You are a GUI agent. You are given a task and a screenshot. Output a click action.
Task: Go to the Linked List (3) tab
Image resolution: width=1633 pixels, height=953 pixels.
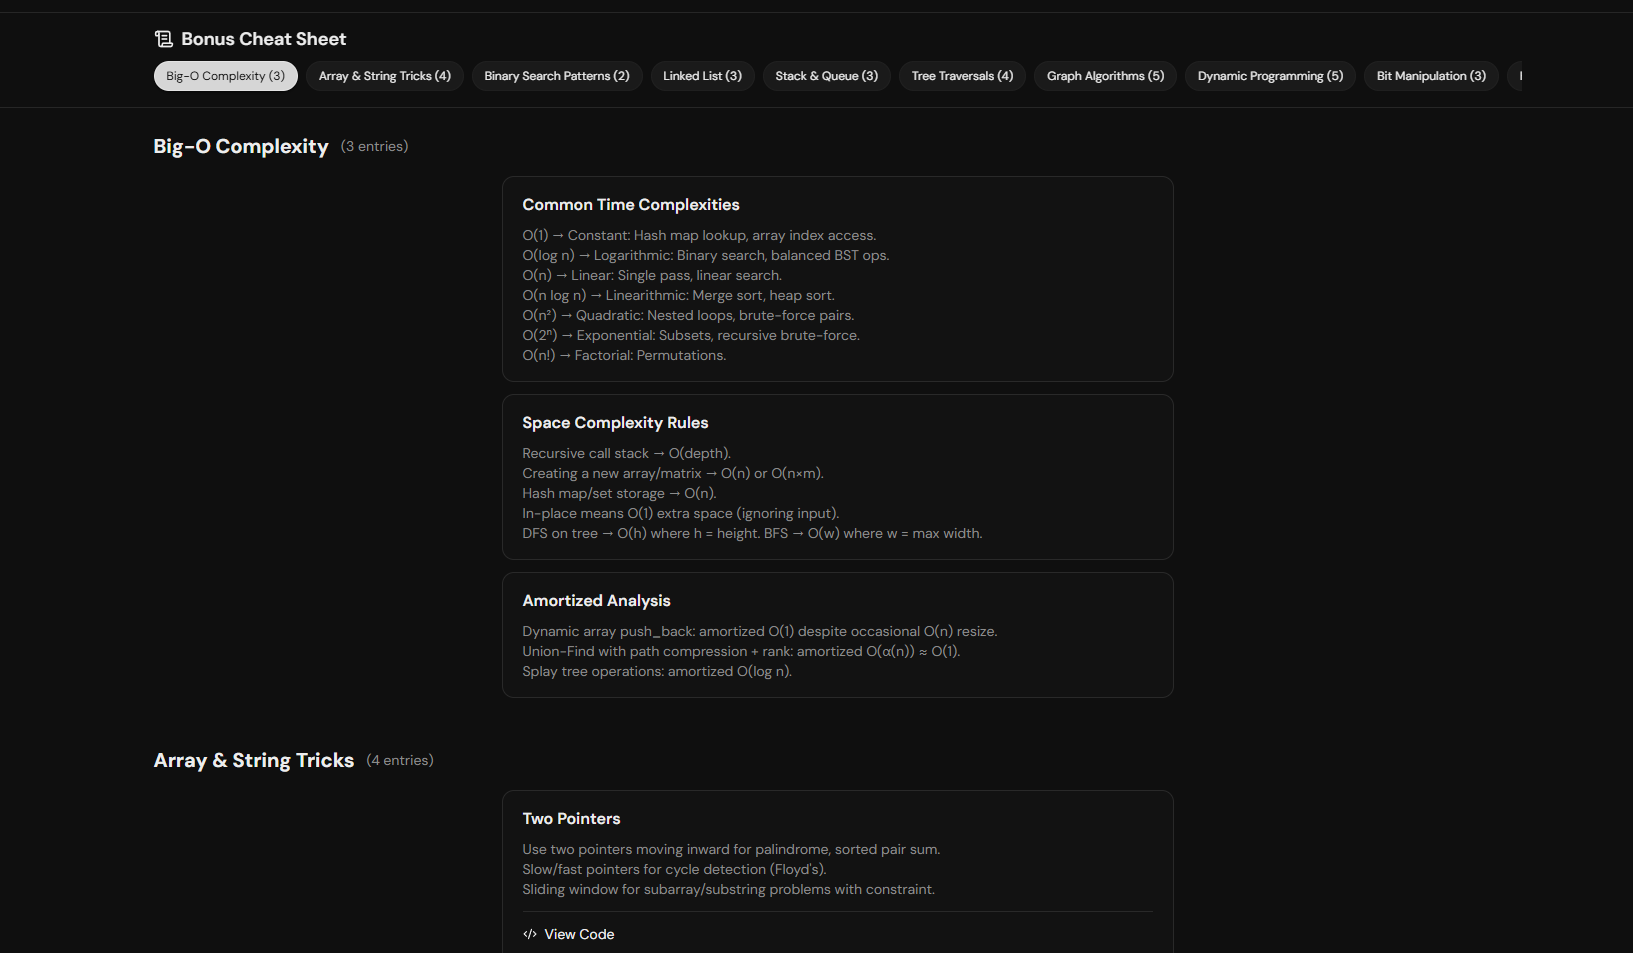click(703, 76)
